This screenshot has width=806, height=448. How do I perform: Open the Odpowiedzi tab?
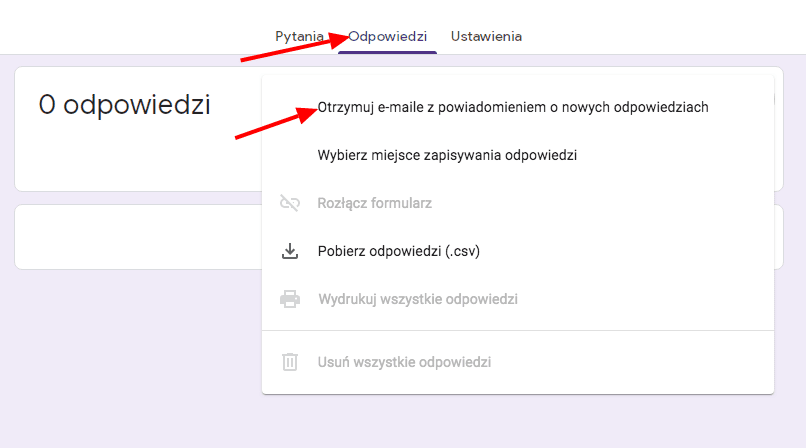pyautogui.click(x=388, y=36)
